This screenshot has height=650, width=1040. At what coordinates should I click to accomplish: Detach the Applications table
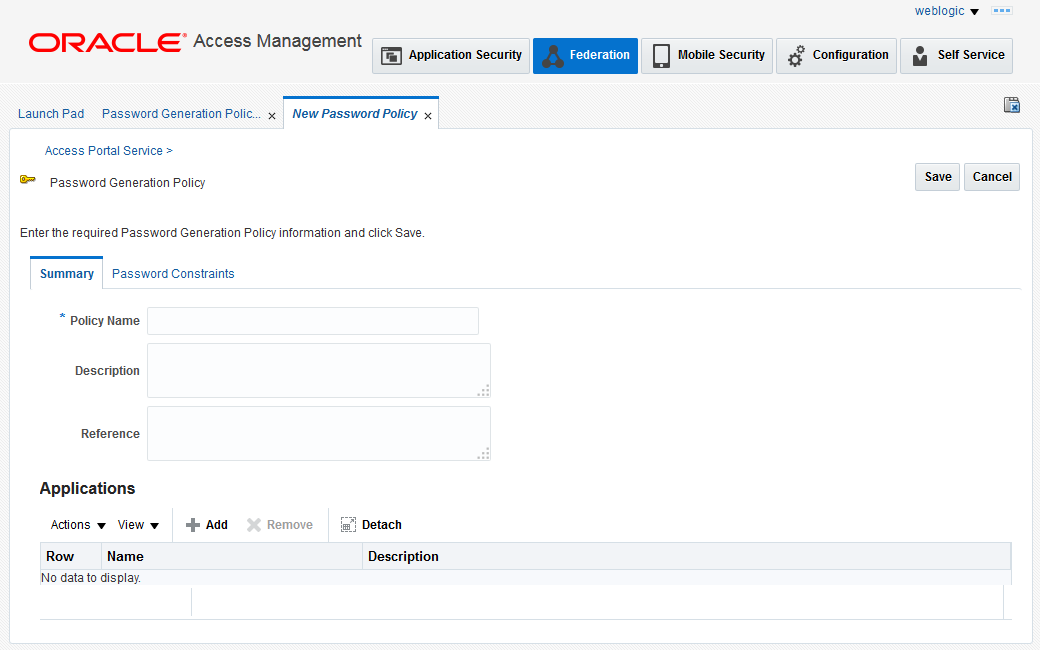[x=371, y=525]
